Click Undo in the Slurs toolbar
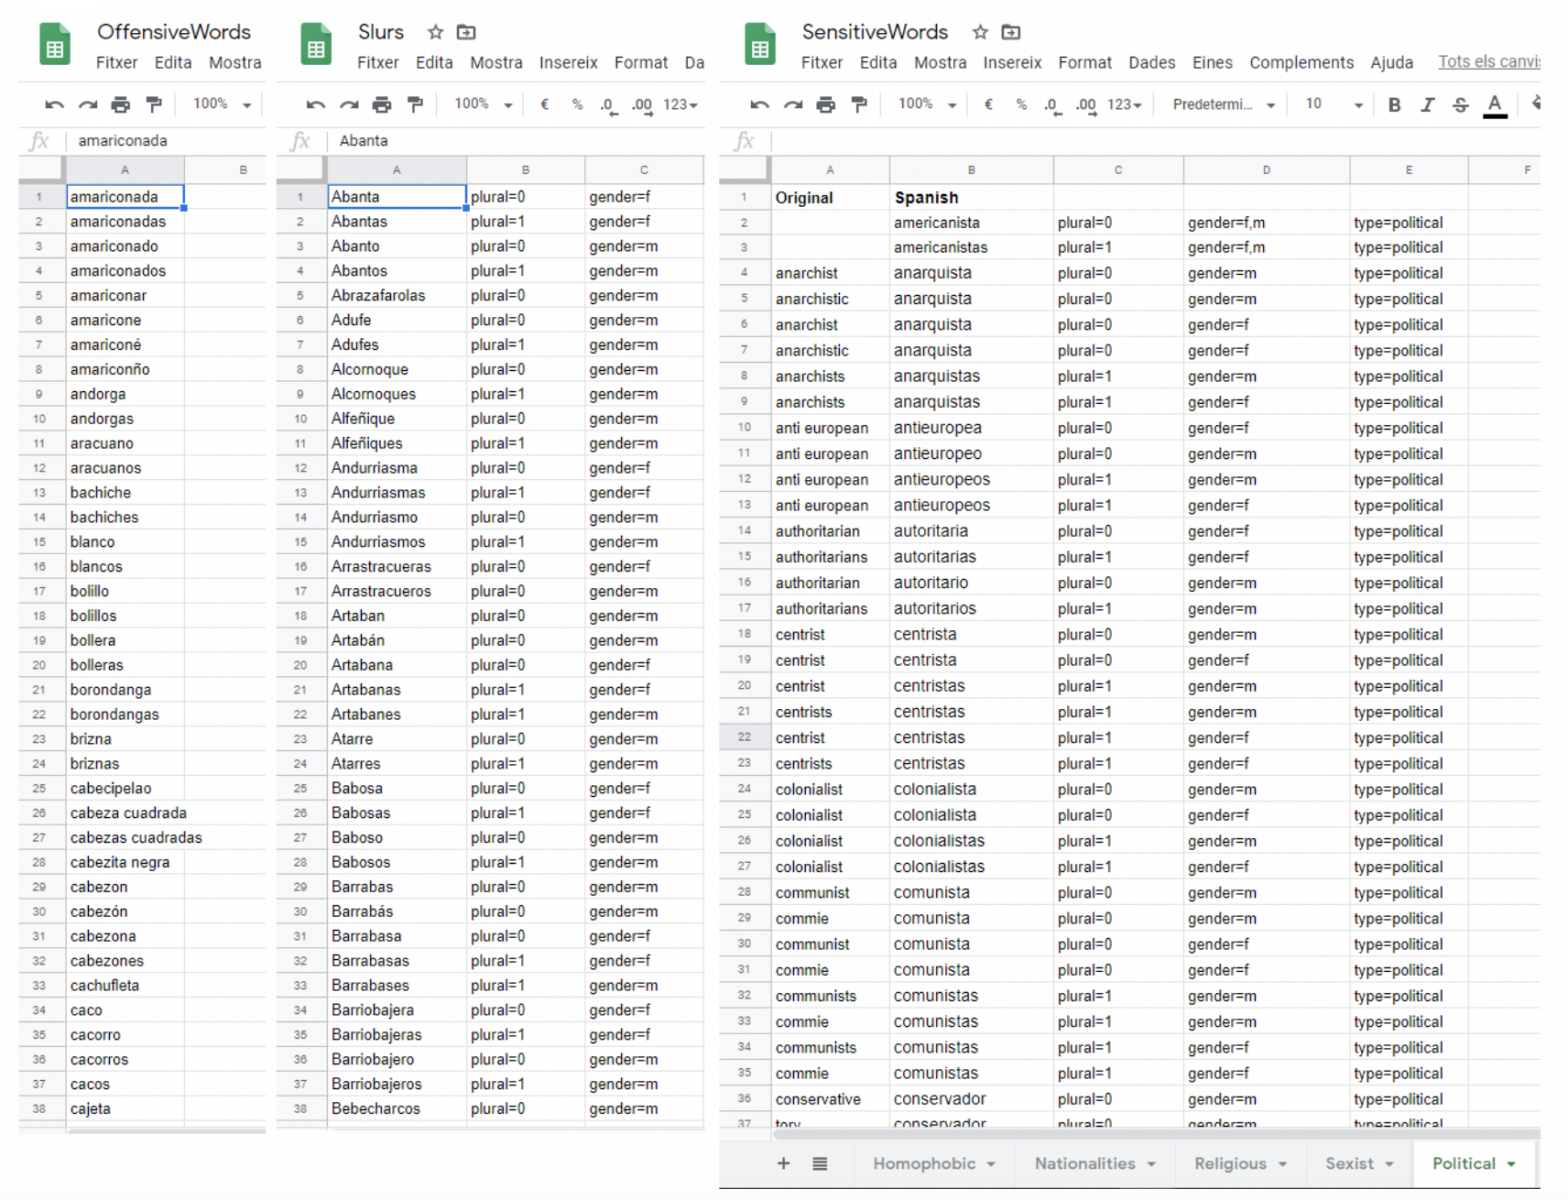 pos(316,104)
